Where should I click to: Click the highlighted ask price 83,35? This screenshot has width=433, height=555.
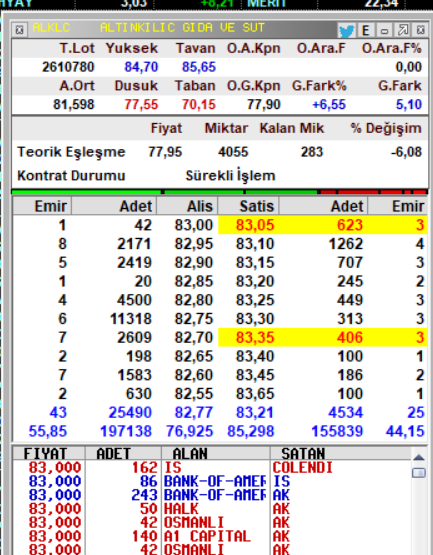pyautogui.click(x=255, y=338)
